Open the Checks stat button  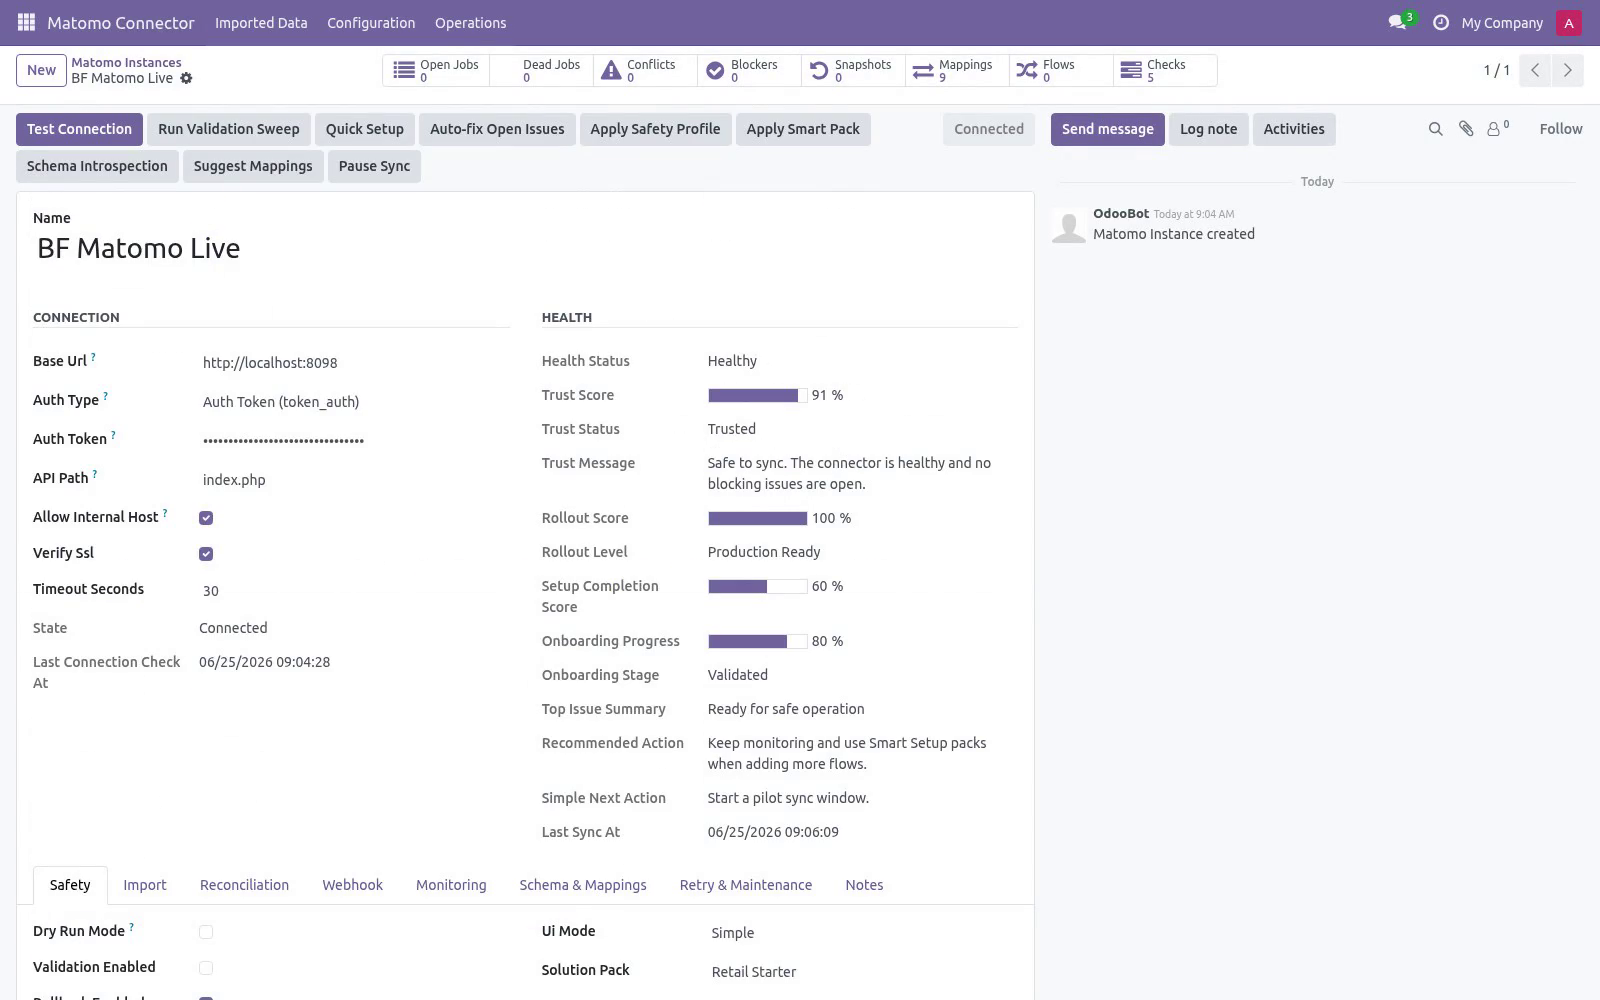[x=1165, y=70]
